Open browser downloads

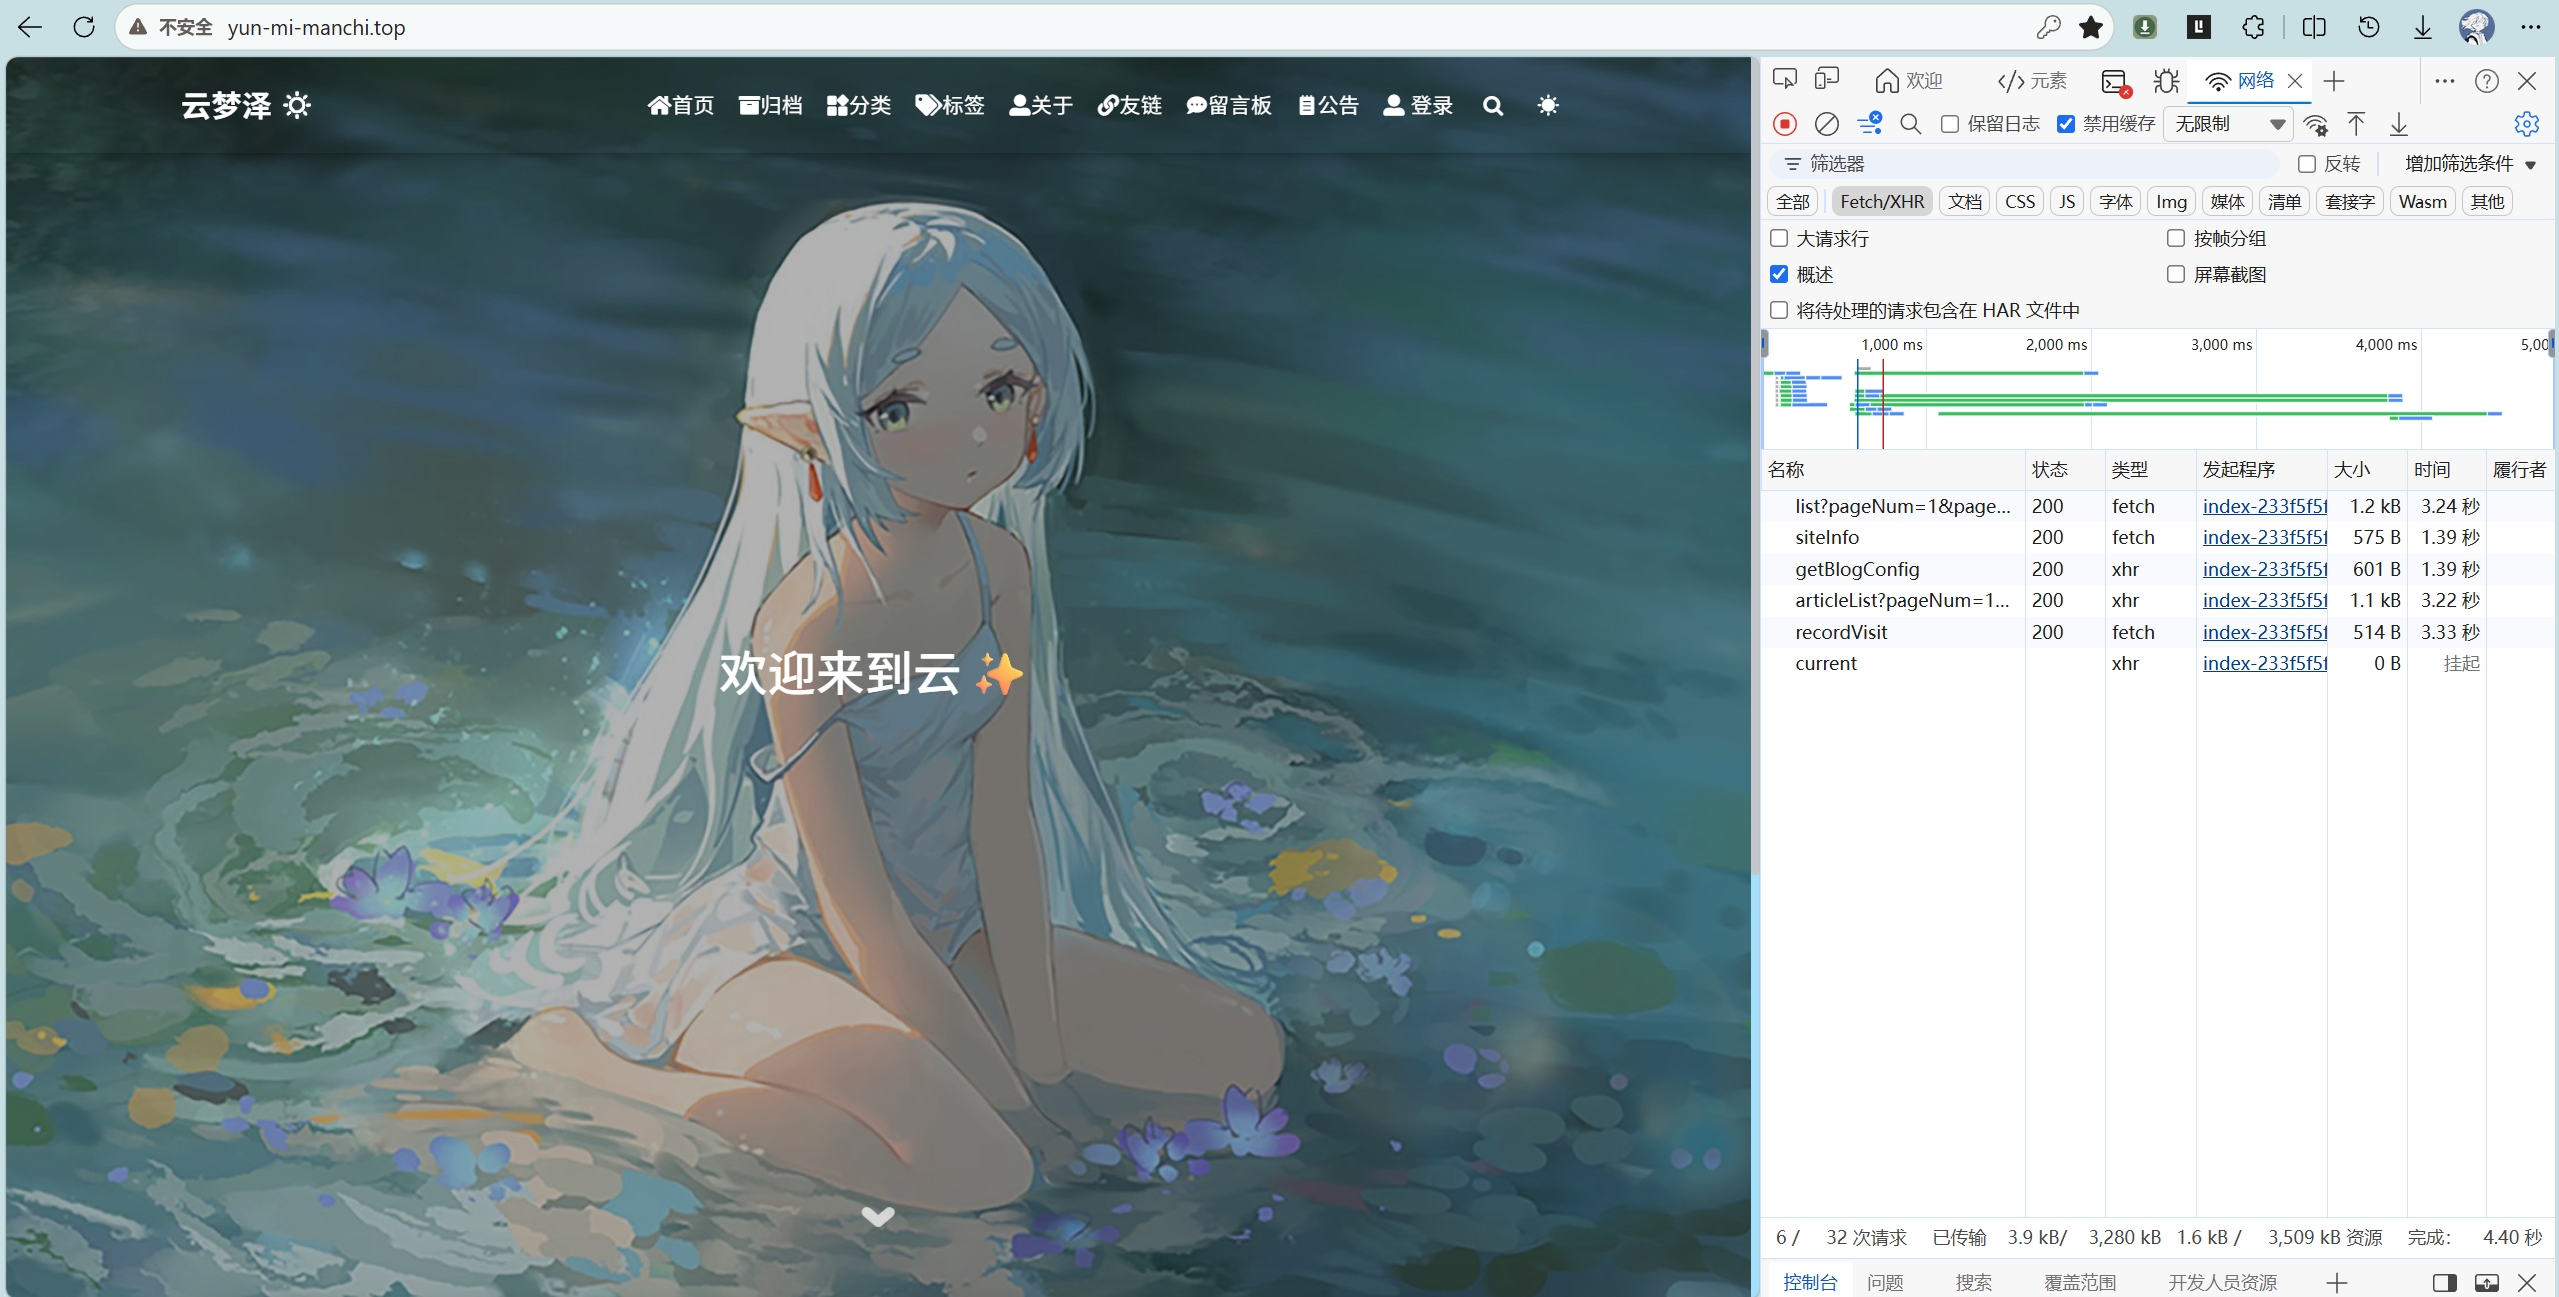pyautogui.click(x=2423, y=27)
